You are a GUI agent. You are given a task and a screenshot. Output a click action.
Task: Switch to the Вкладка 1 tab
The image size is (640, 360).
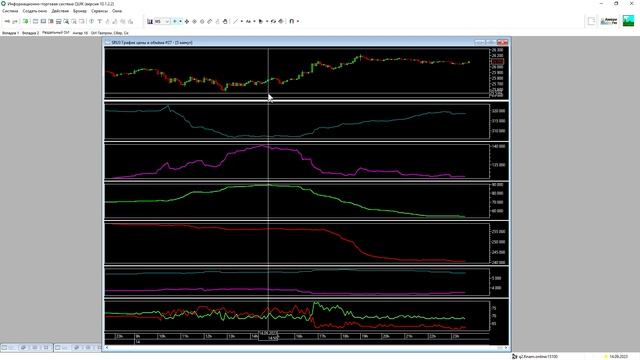11,33
